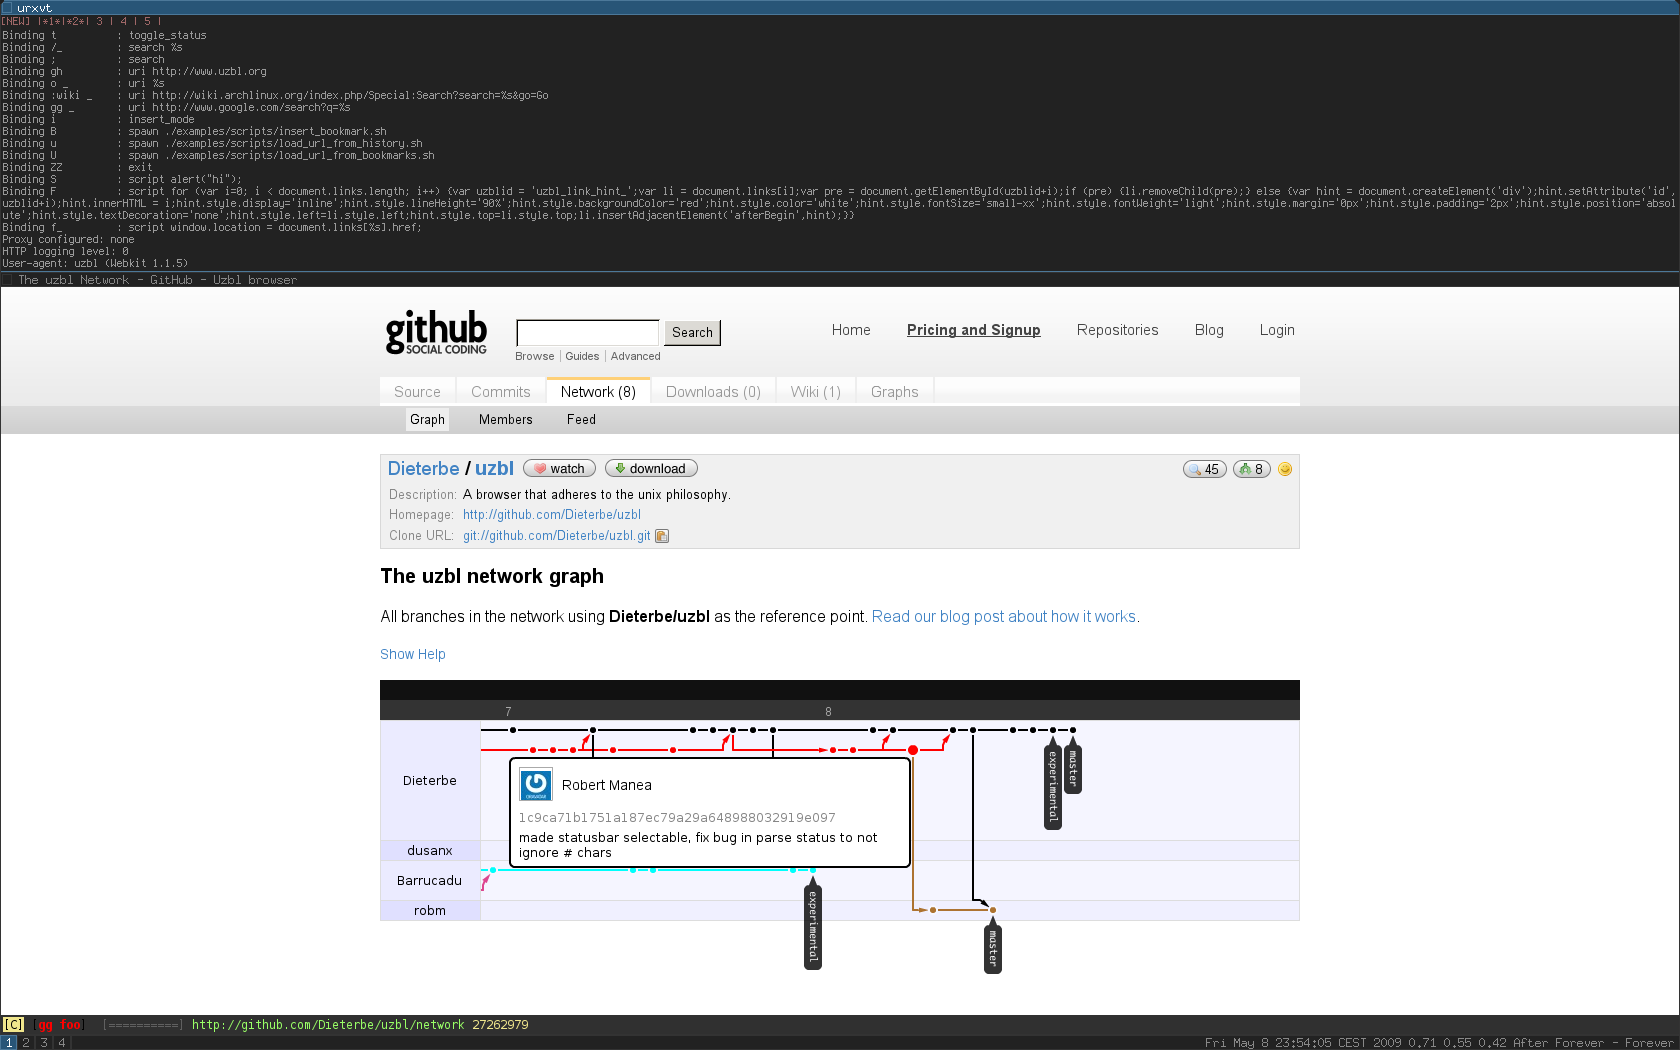Click the robm master branch label
Viewport: 1680px width, 1050px height.
(x=993, y=946)
